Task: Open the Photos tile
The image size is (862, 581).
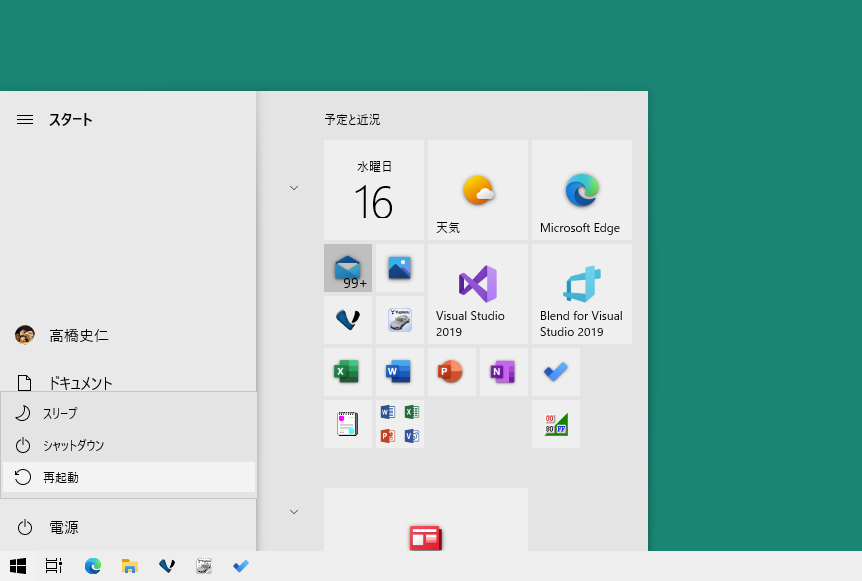Action: tap(400, 268)
